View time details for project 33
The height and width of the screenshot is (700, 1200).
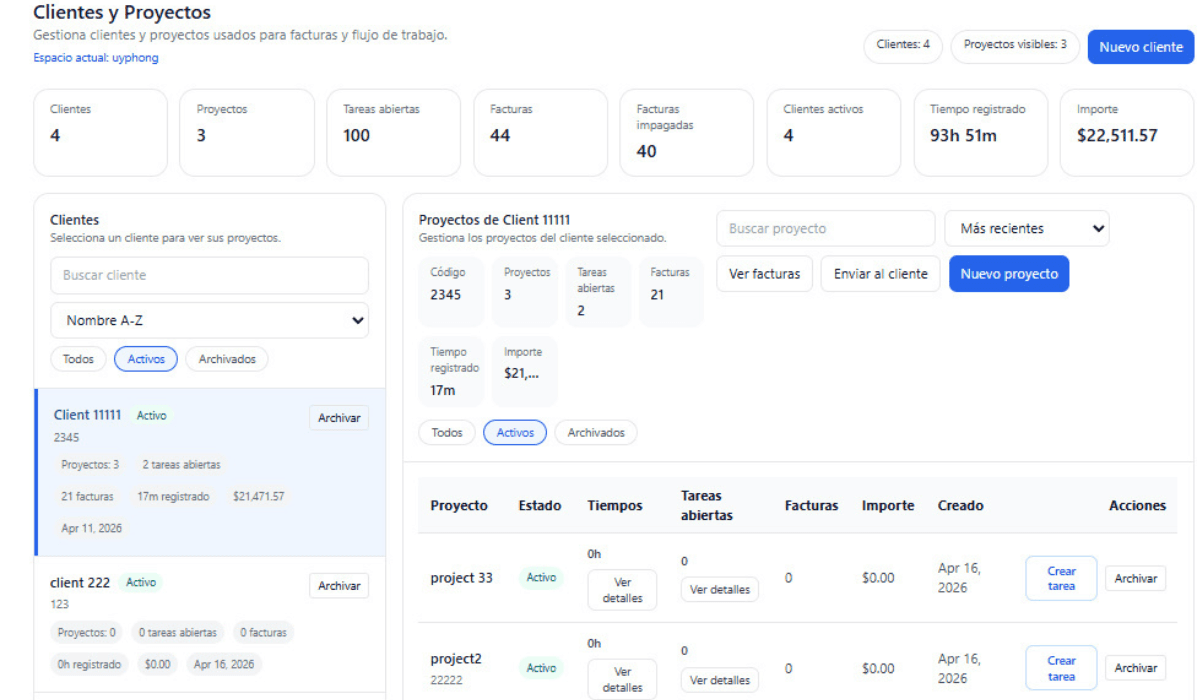click(622, 590)
